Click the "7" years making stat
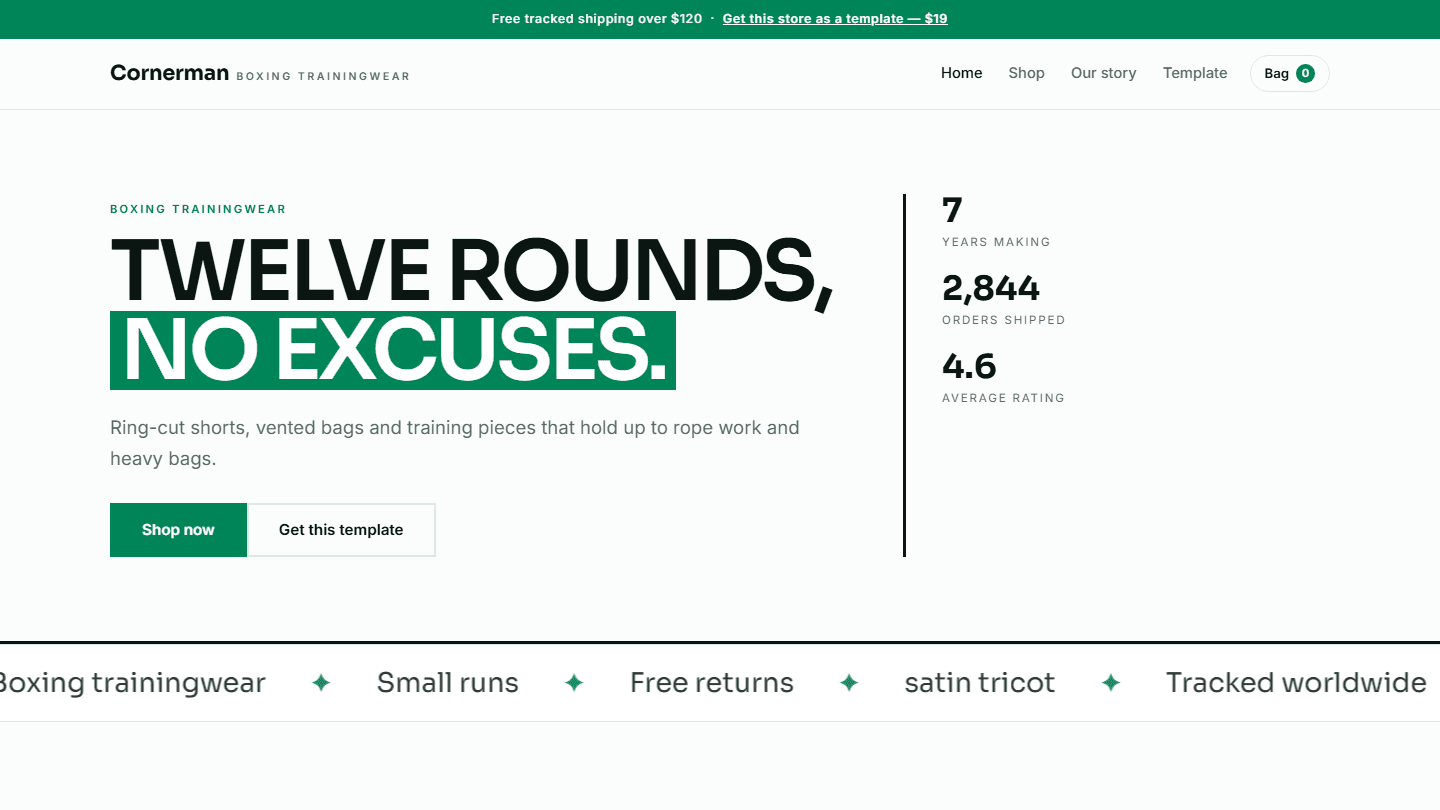 tap(952, 210)
